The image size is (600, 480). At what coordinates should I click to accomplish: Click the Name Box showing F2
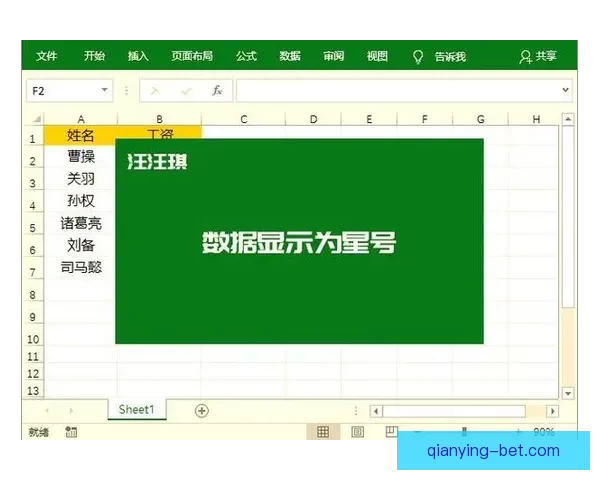(70, 91)
